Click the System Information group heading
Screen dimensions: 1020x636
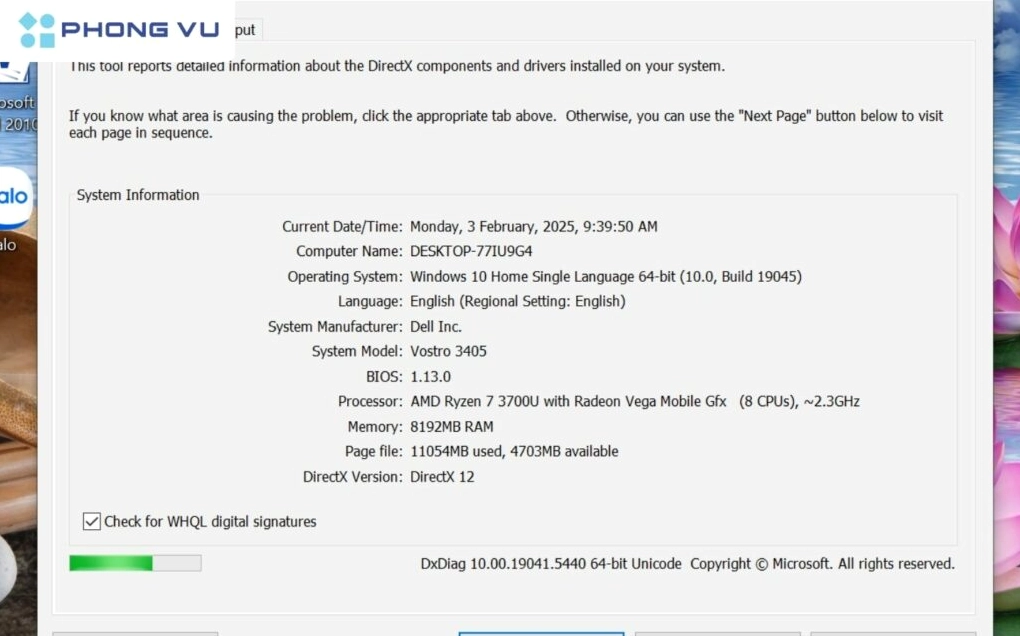[x=138, y=195]
